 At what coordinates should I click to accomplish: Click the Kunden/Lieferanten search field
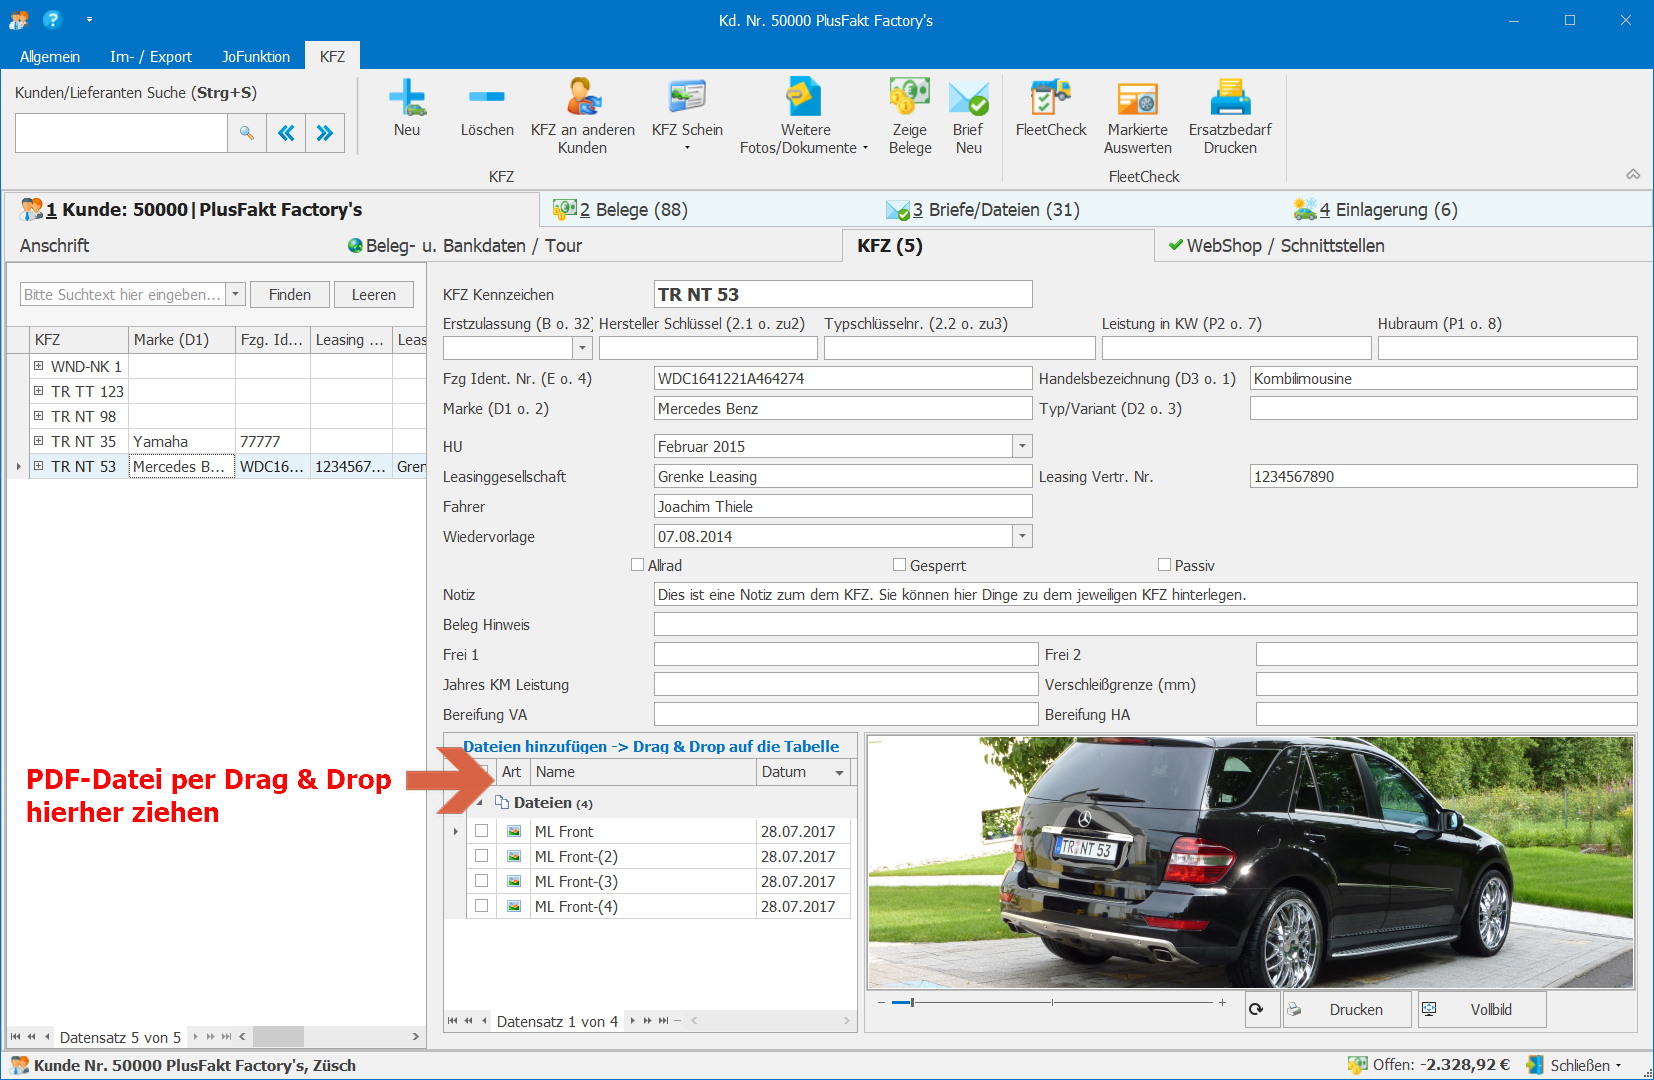121,133
